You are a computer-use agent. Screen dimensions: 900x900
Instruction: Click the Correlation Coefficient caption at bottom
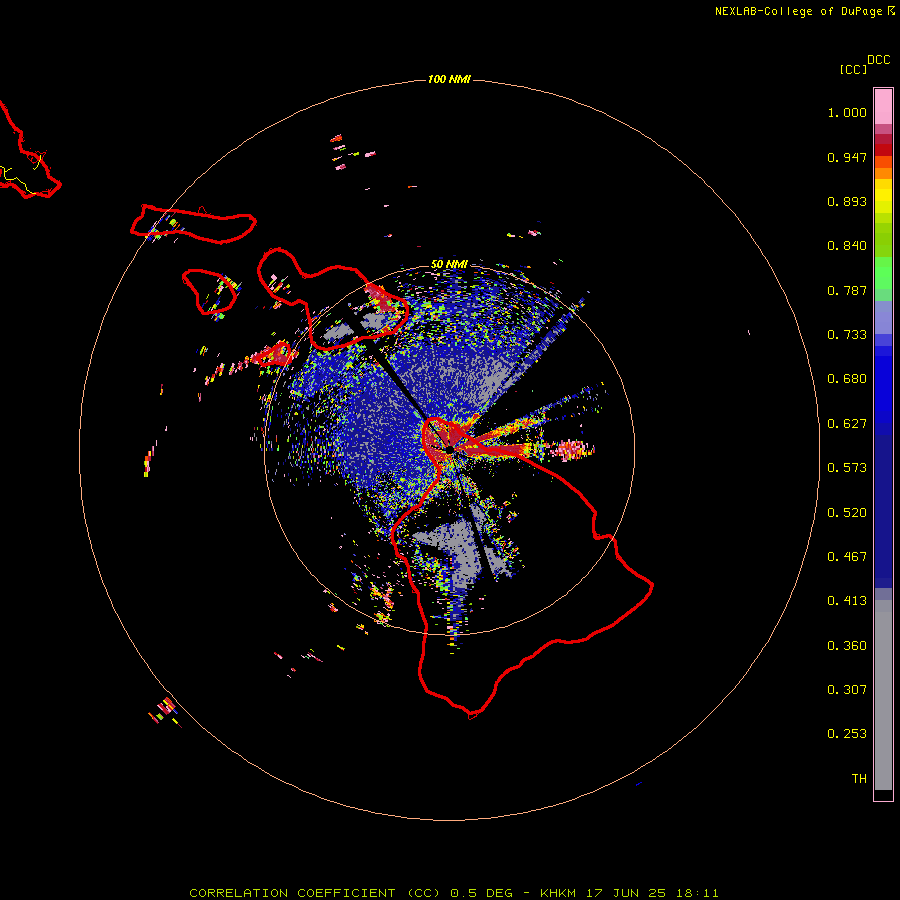click(453, 893)
